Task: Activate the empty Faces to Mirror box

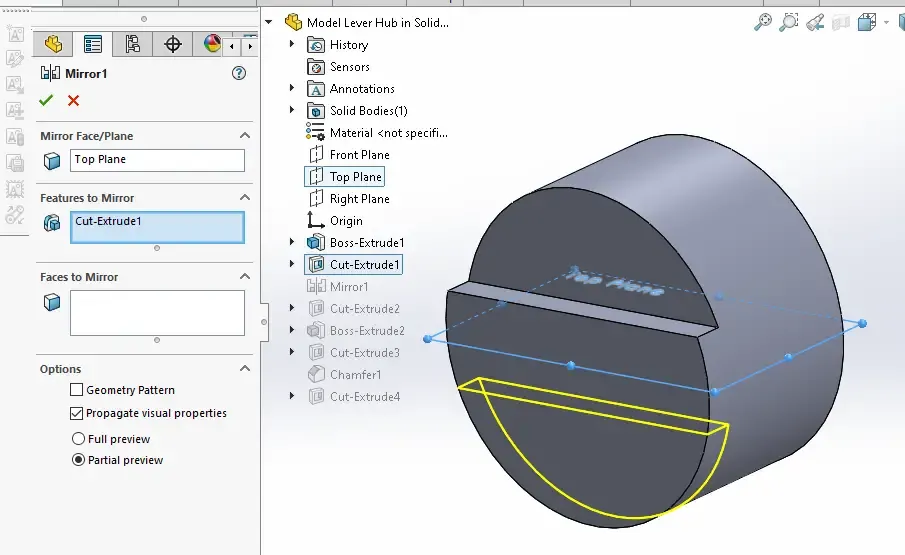Action: pos(157,313)
